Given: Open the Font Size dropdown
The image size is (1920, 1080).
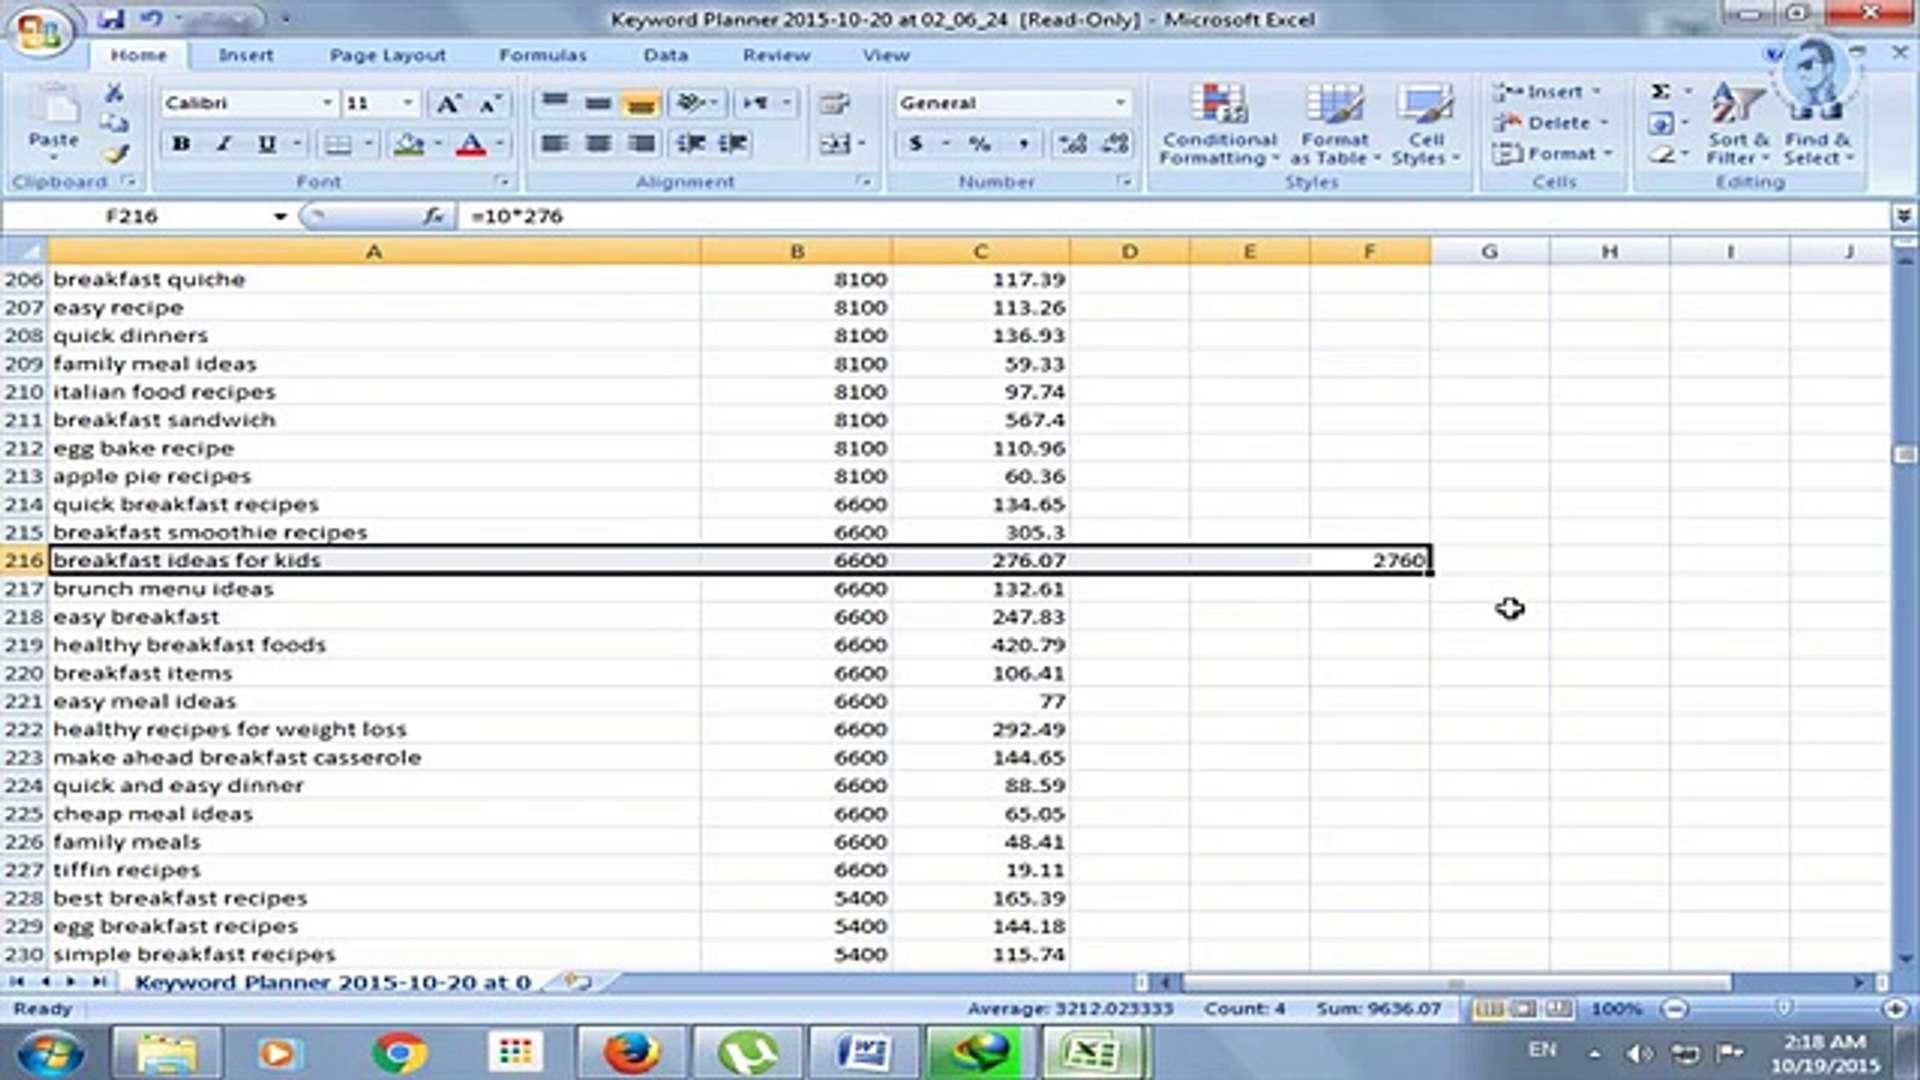Looking at the screenshot, I should [406, 102].
